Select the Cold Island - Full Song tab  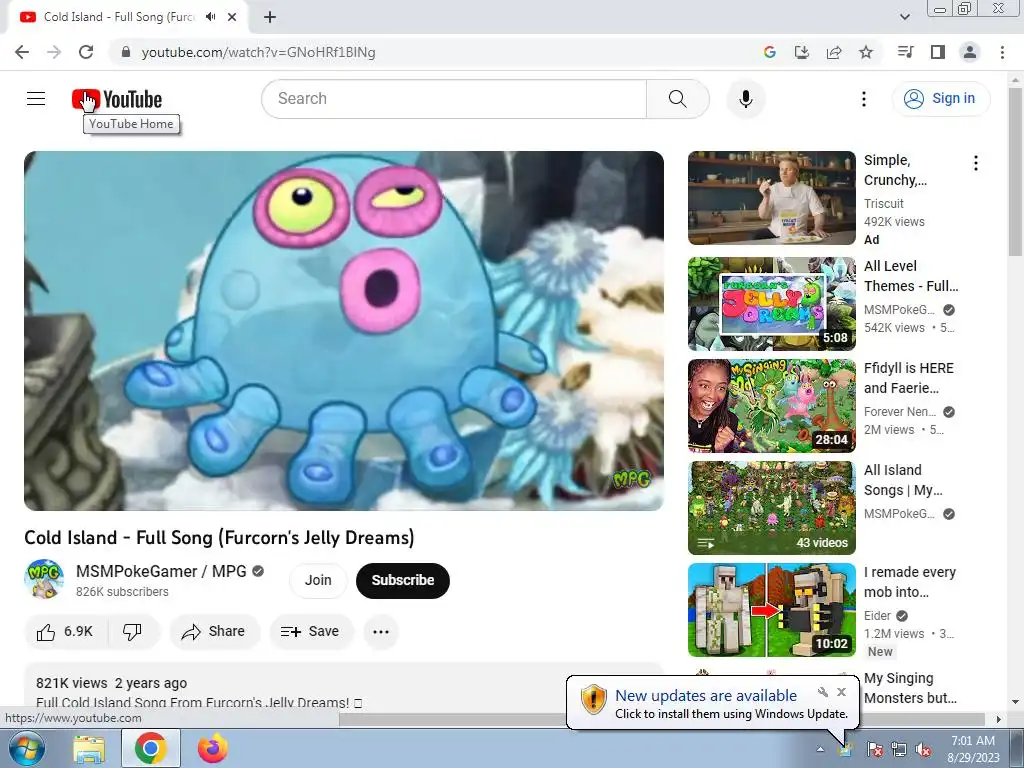119,17
